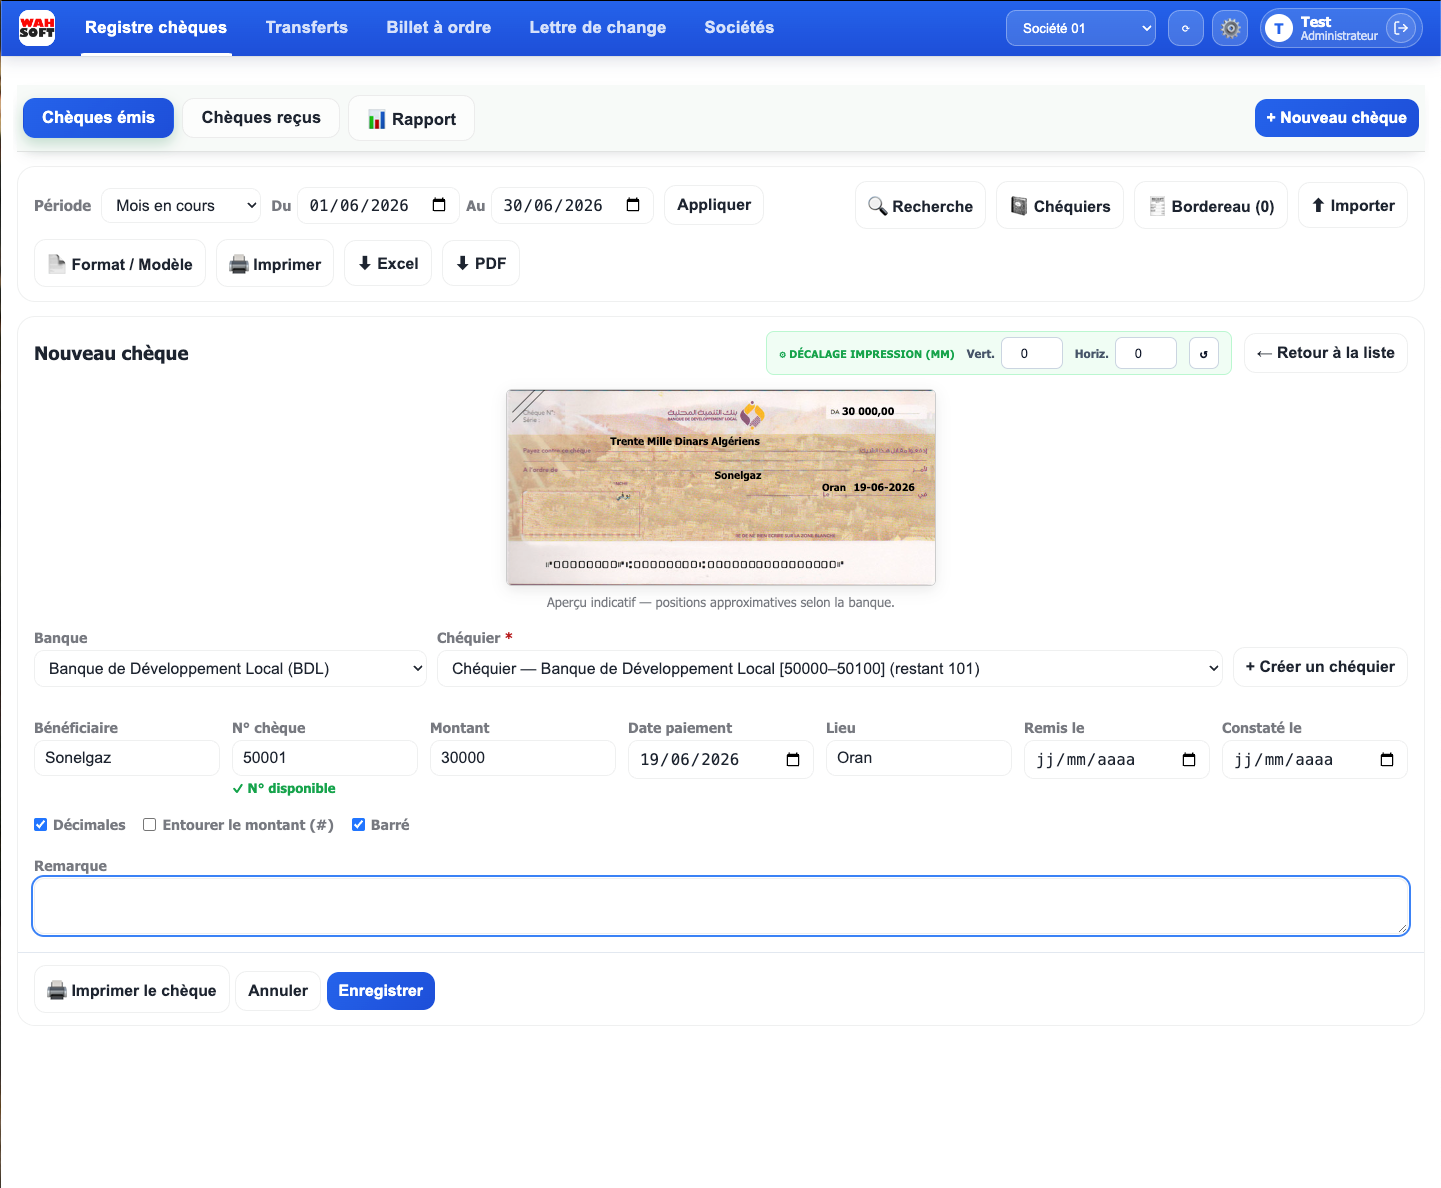Expand the Période Mois en cours dropdown
Screen dimensions: 1441x1188
[181, 205]
